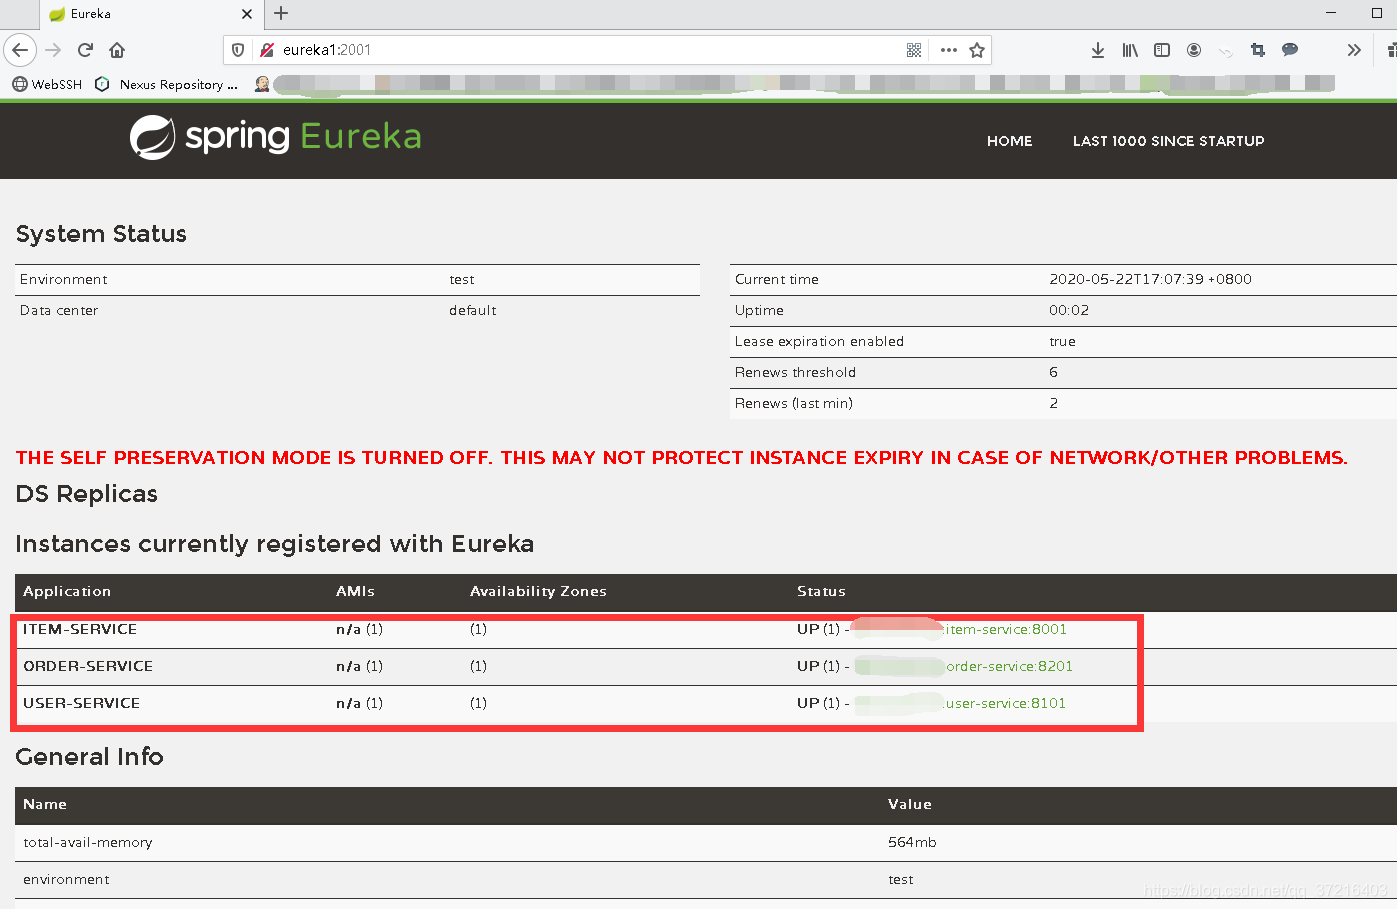Click Lease expiration enabled value 'true'

tap(1063, 341)
